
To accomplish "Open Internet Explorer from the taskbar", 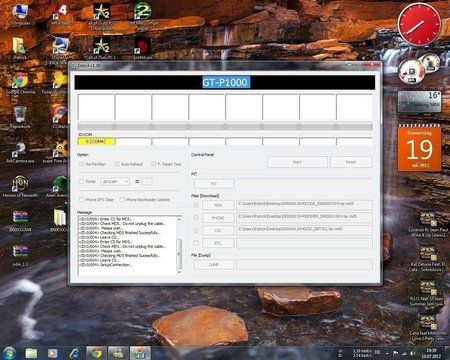I will pyautogui.click(x=74, y=353).
